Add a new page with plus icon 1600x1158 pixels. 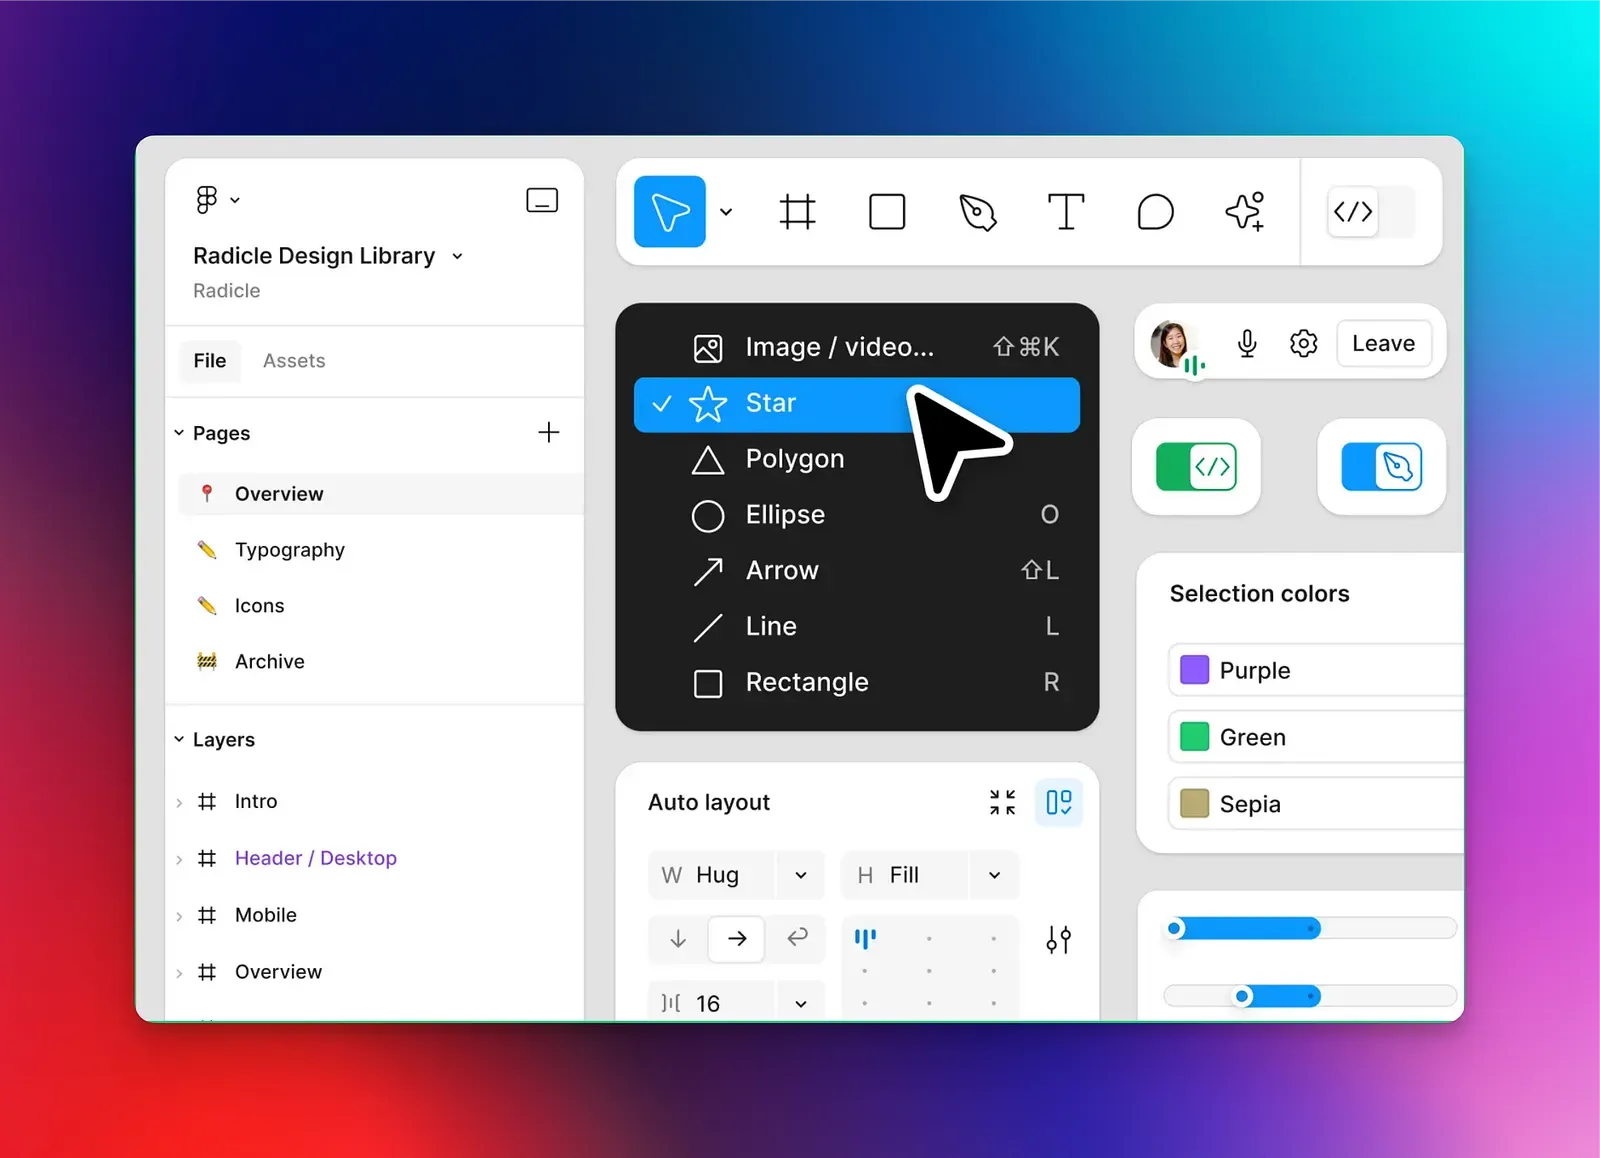click(548, 433)
